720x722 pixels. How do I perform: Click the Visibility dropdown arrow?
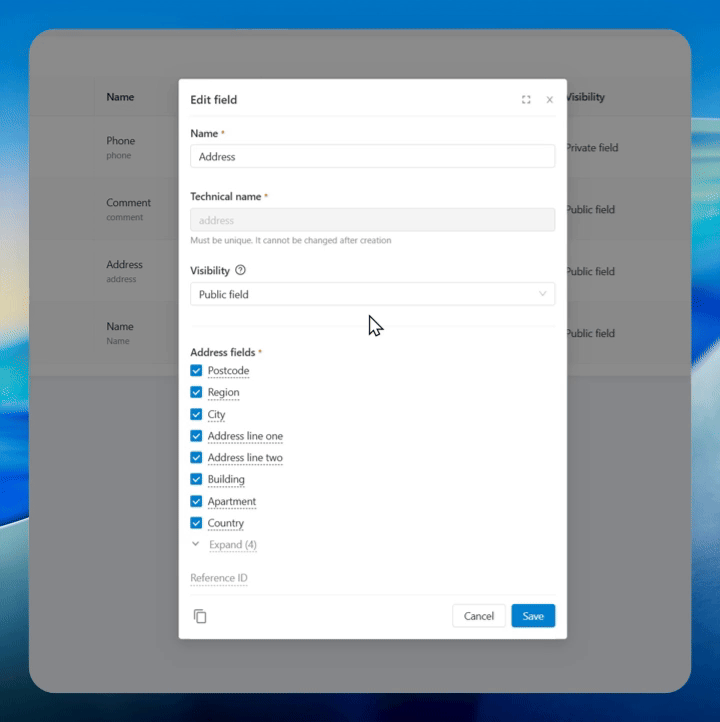[x=542, y=294]
